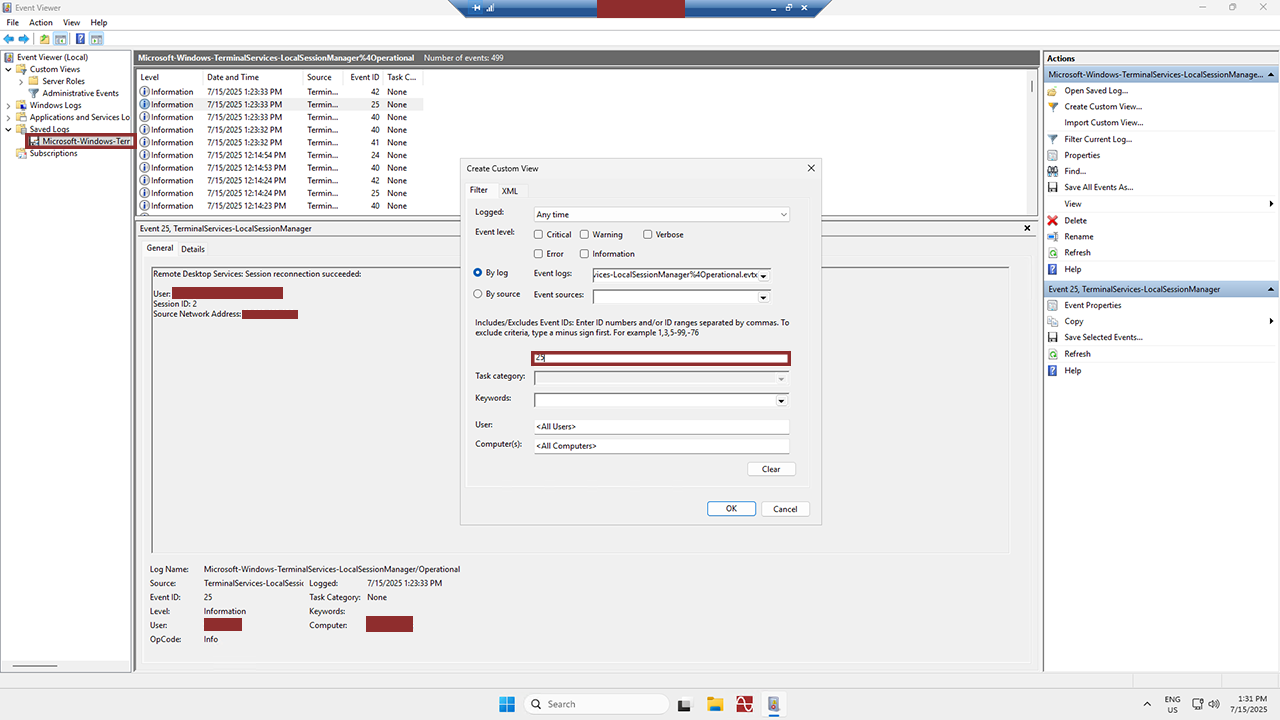The width and height of the screenshot is (1280, 720).
Task: Tick the Information event level checkbox
Action: 585,254
